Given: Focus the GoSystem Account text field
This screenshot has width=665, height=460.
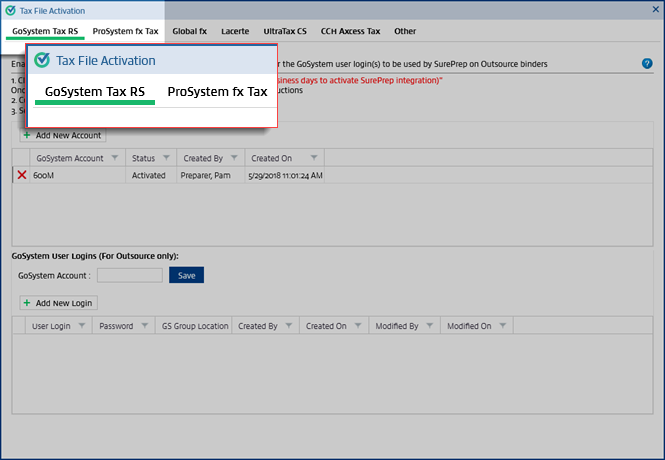Looking at the screenshot, I should 129,275.
